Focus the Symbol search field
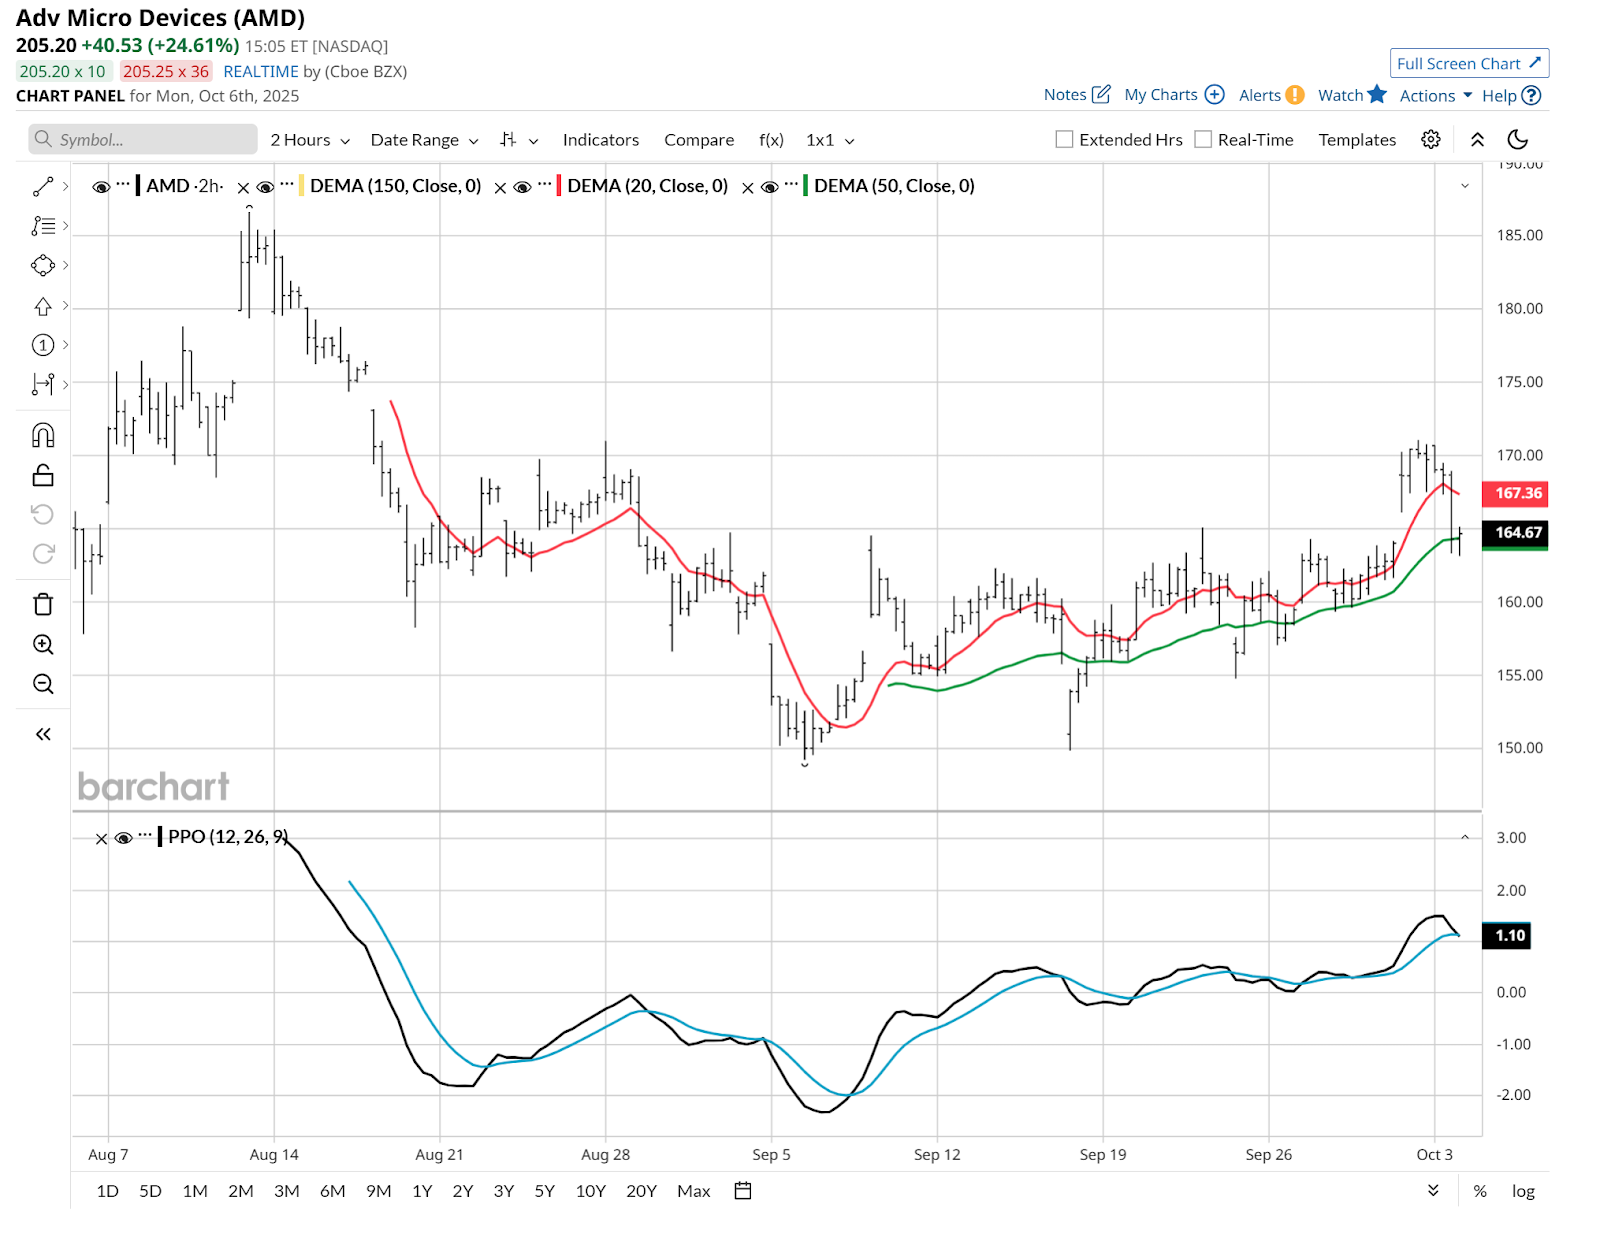Image resolution: width=1600 pixels, height=1245 pixels. tap(143, 139)
